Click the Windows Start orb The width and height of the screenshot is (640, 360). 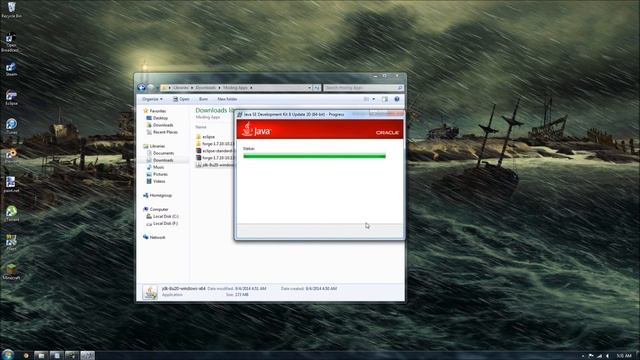click(x=8, y=354)
